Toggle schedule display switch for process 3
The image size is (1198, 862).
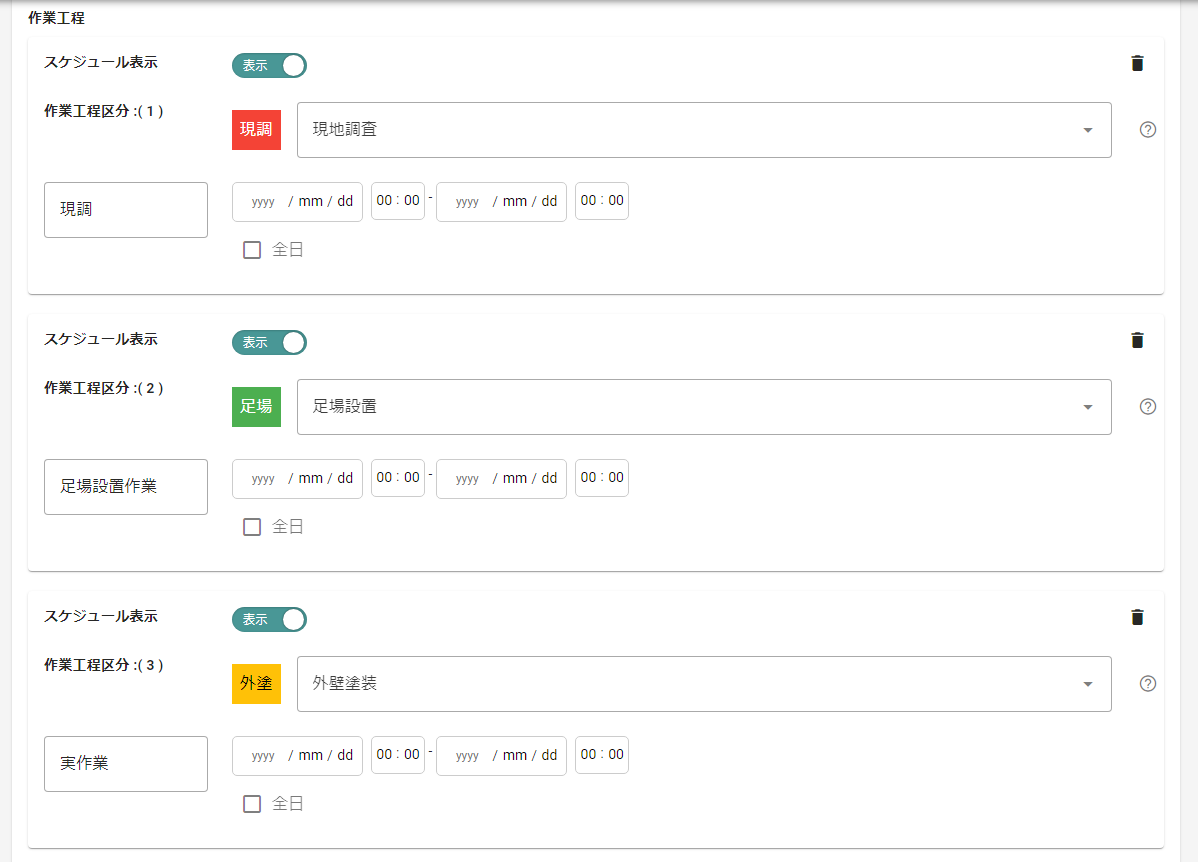[x=270, y=620]
